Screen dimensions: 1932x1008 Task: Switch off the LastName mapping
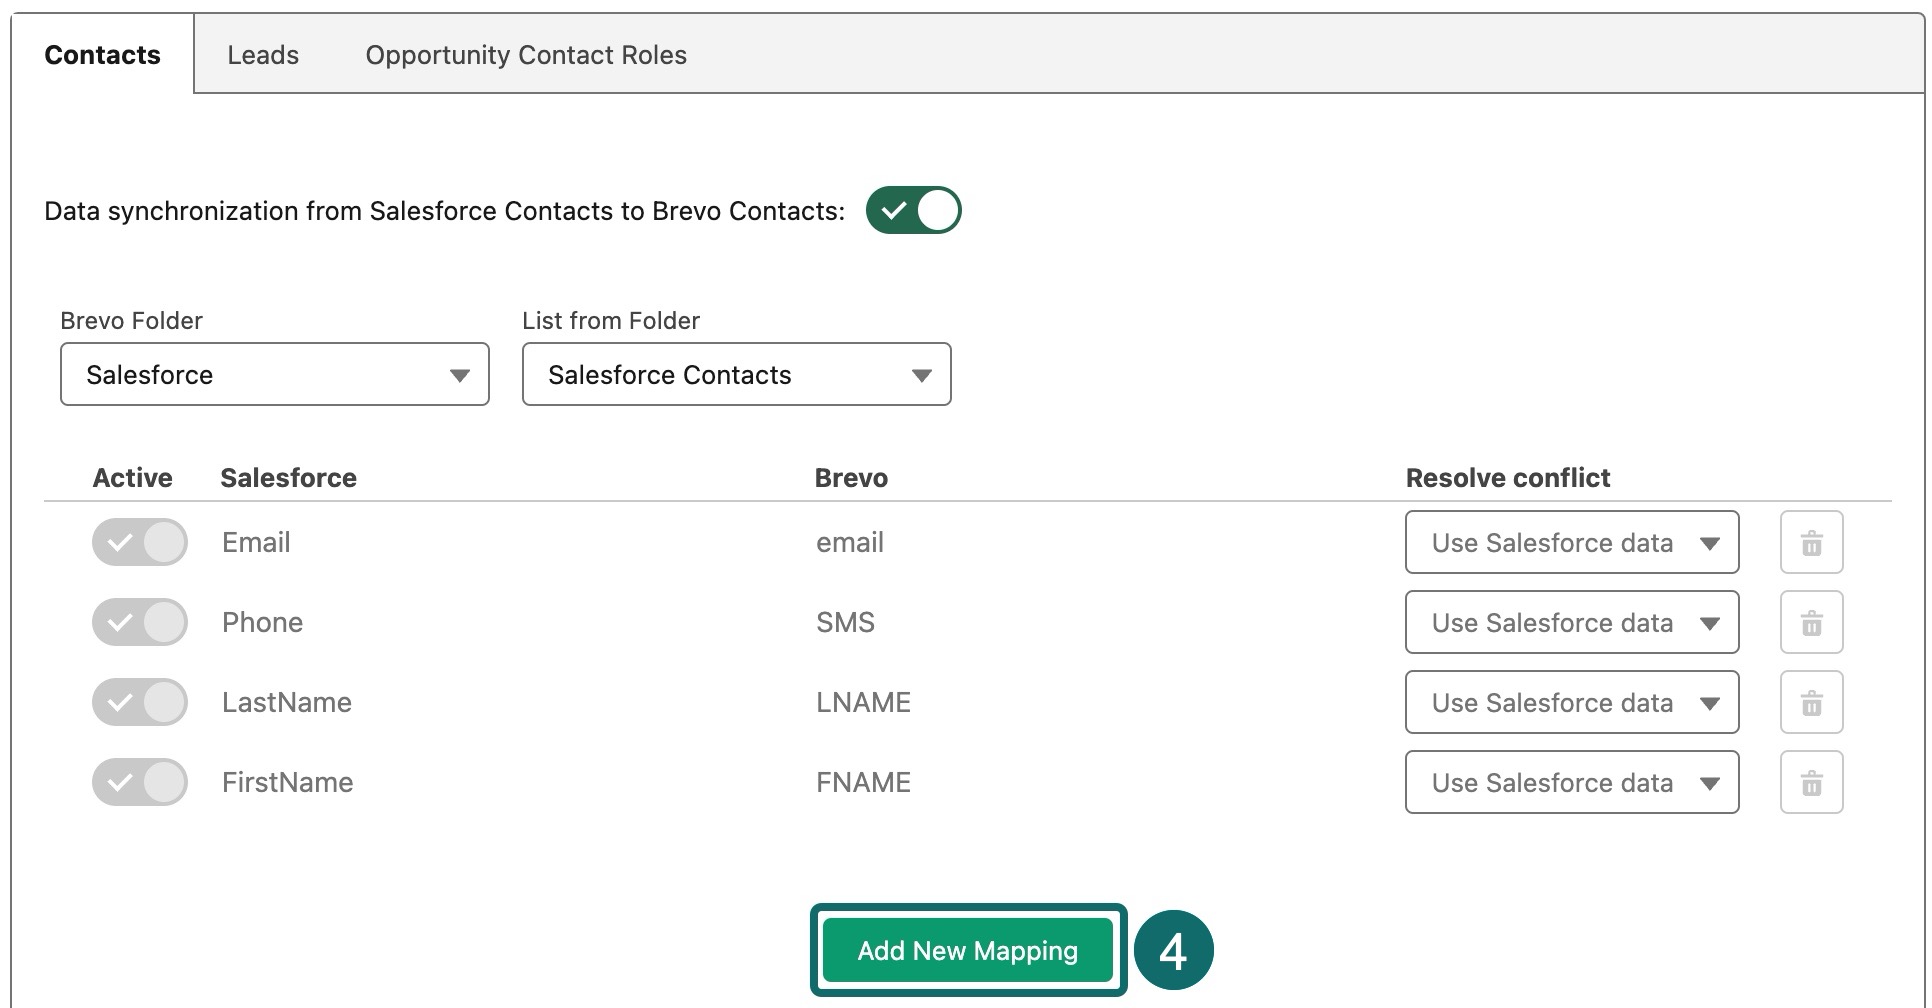click(x=140, y=702)
